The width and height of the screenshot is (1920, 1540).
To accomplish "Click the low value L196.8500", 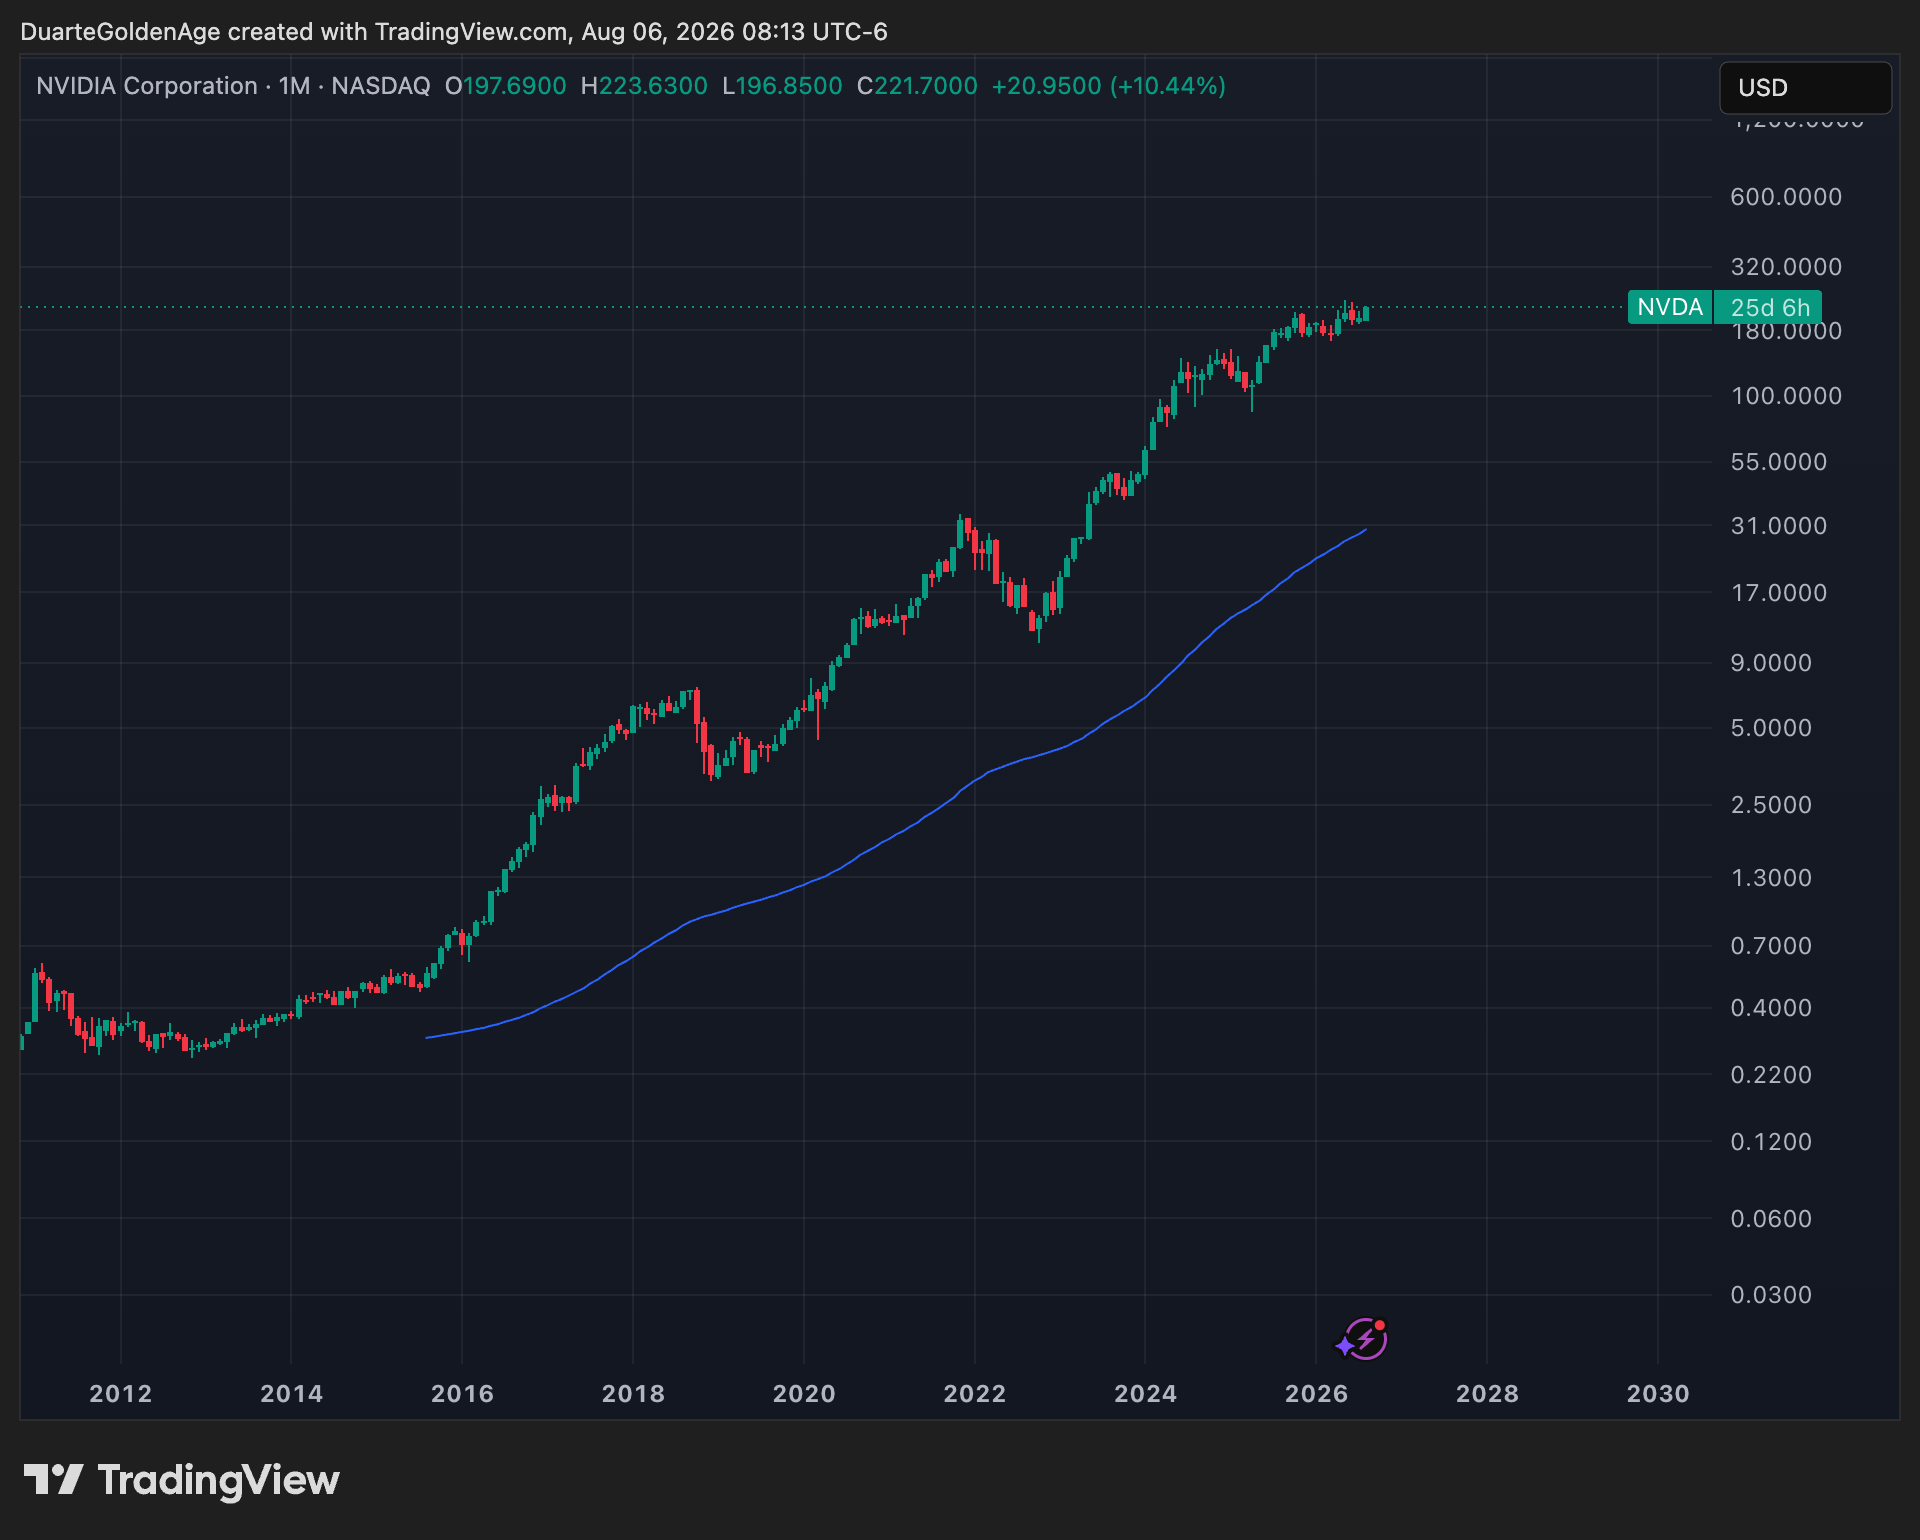I will tap(782, 86).
